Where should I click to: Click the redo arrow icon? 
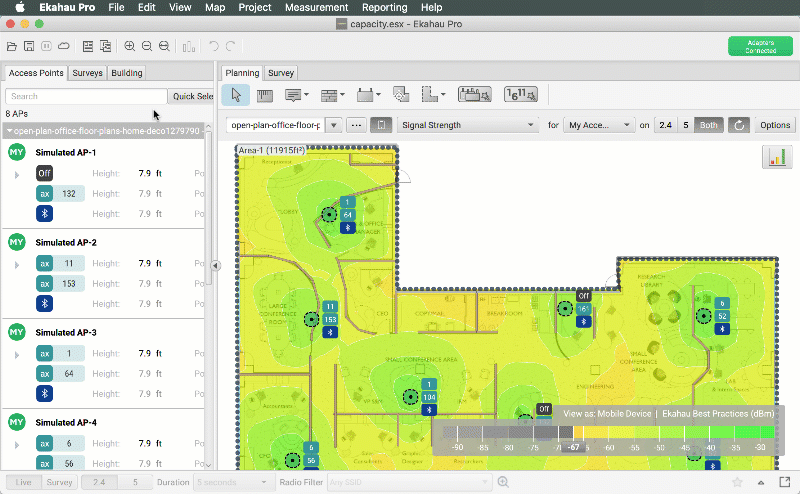231,46
